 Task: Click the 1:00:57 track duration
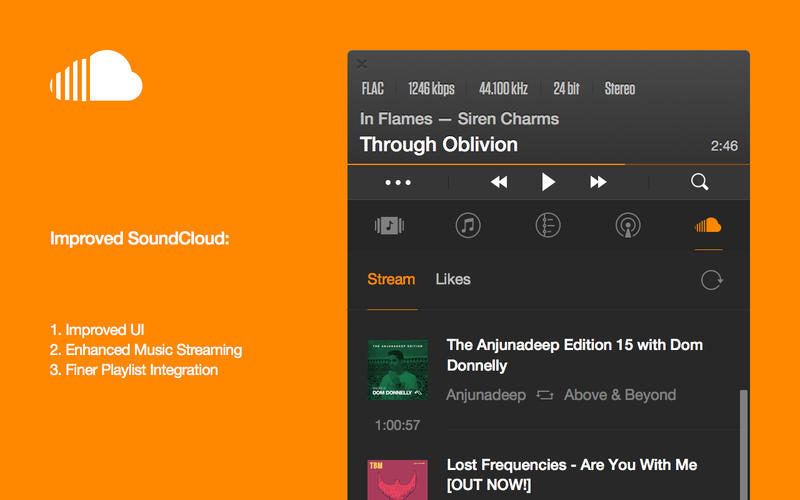click(397, 425)
